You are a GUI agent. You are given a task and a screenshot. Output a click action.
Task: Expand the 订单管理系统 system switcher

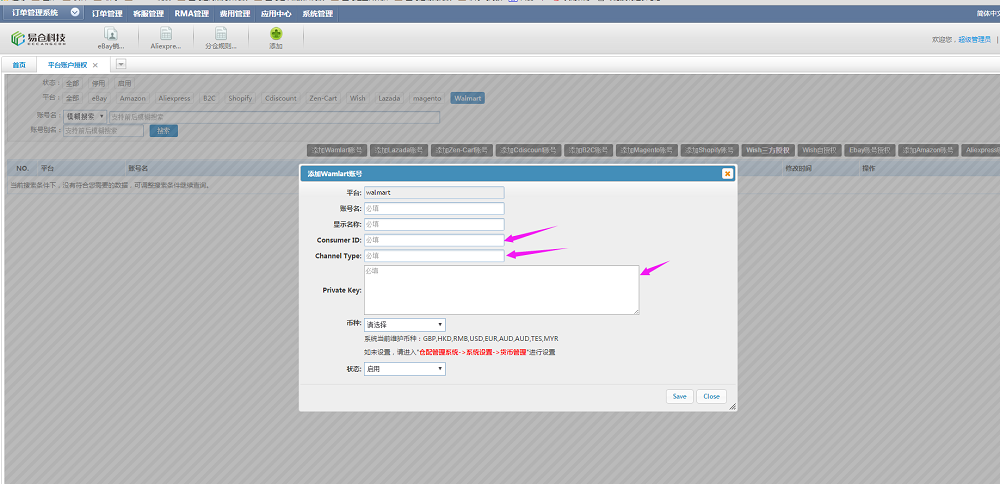(75, 13)
